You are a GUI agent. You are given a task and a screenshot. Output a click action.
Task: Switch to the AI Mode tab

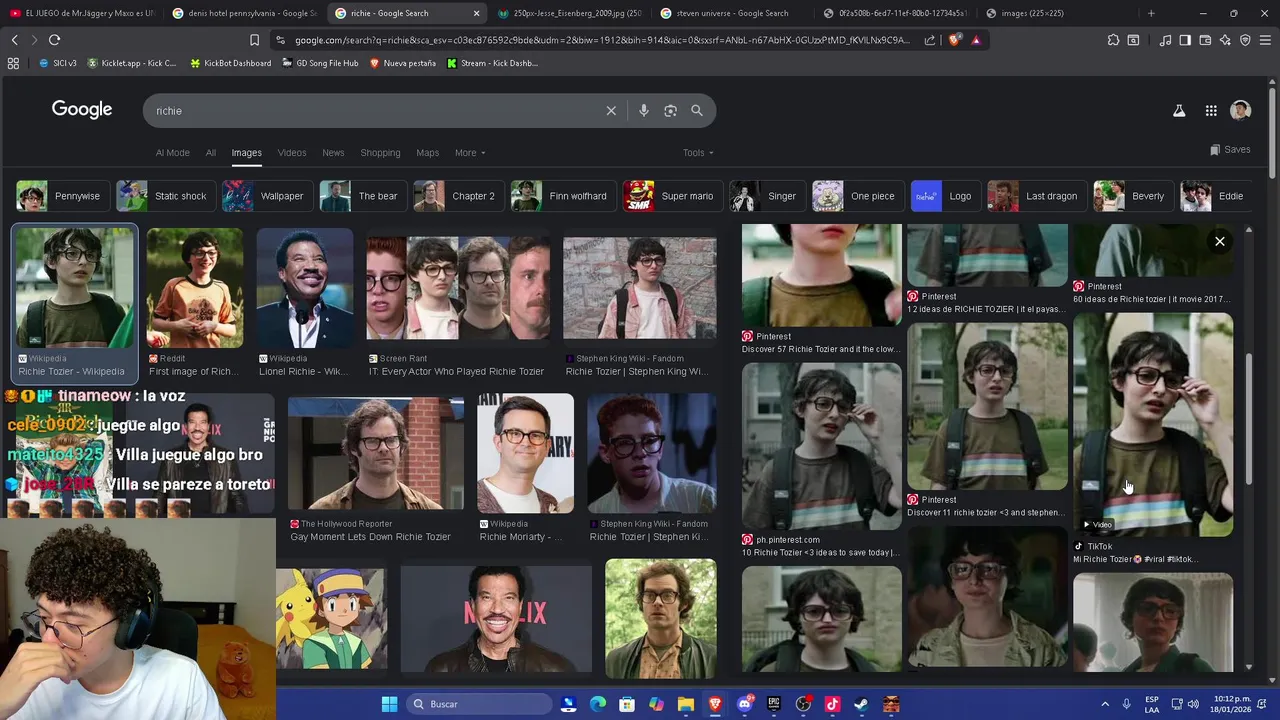(x=172, y=153)
